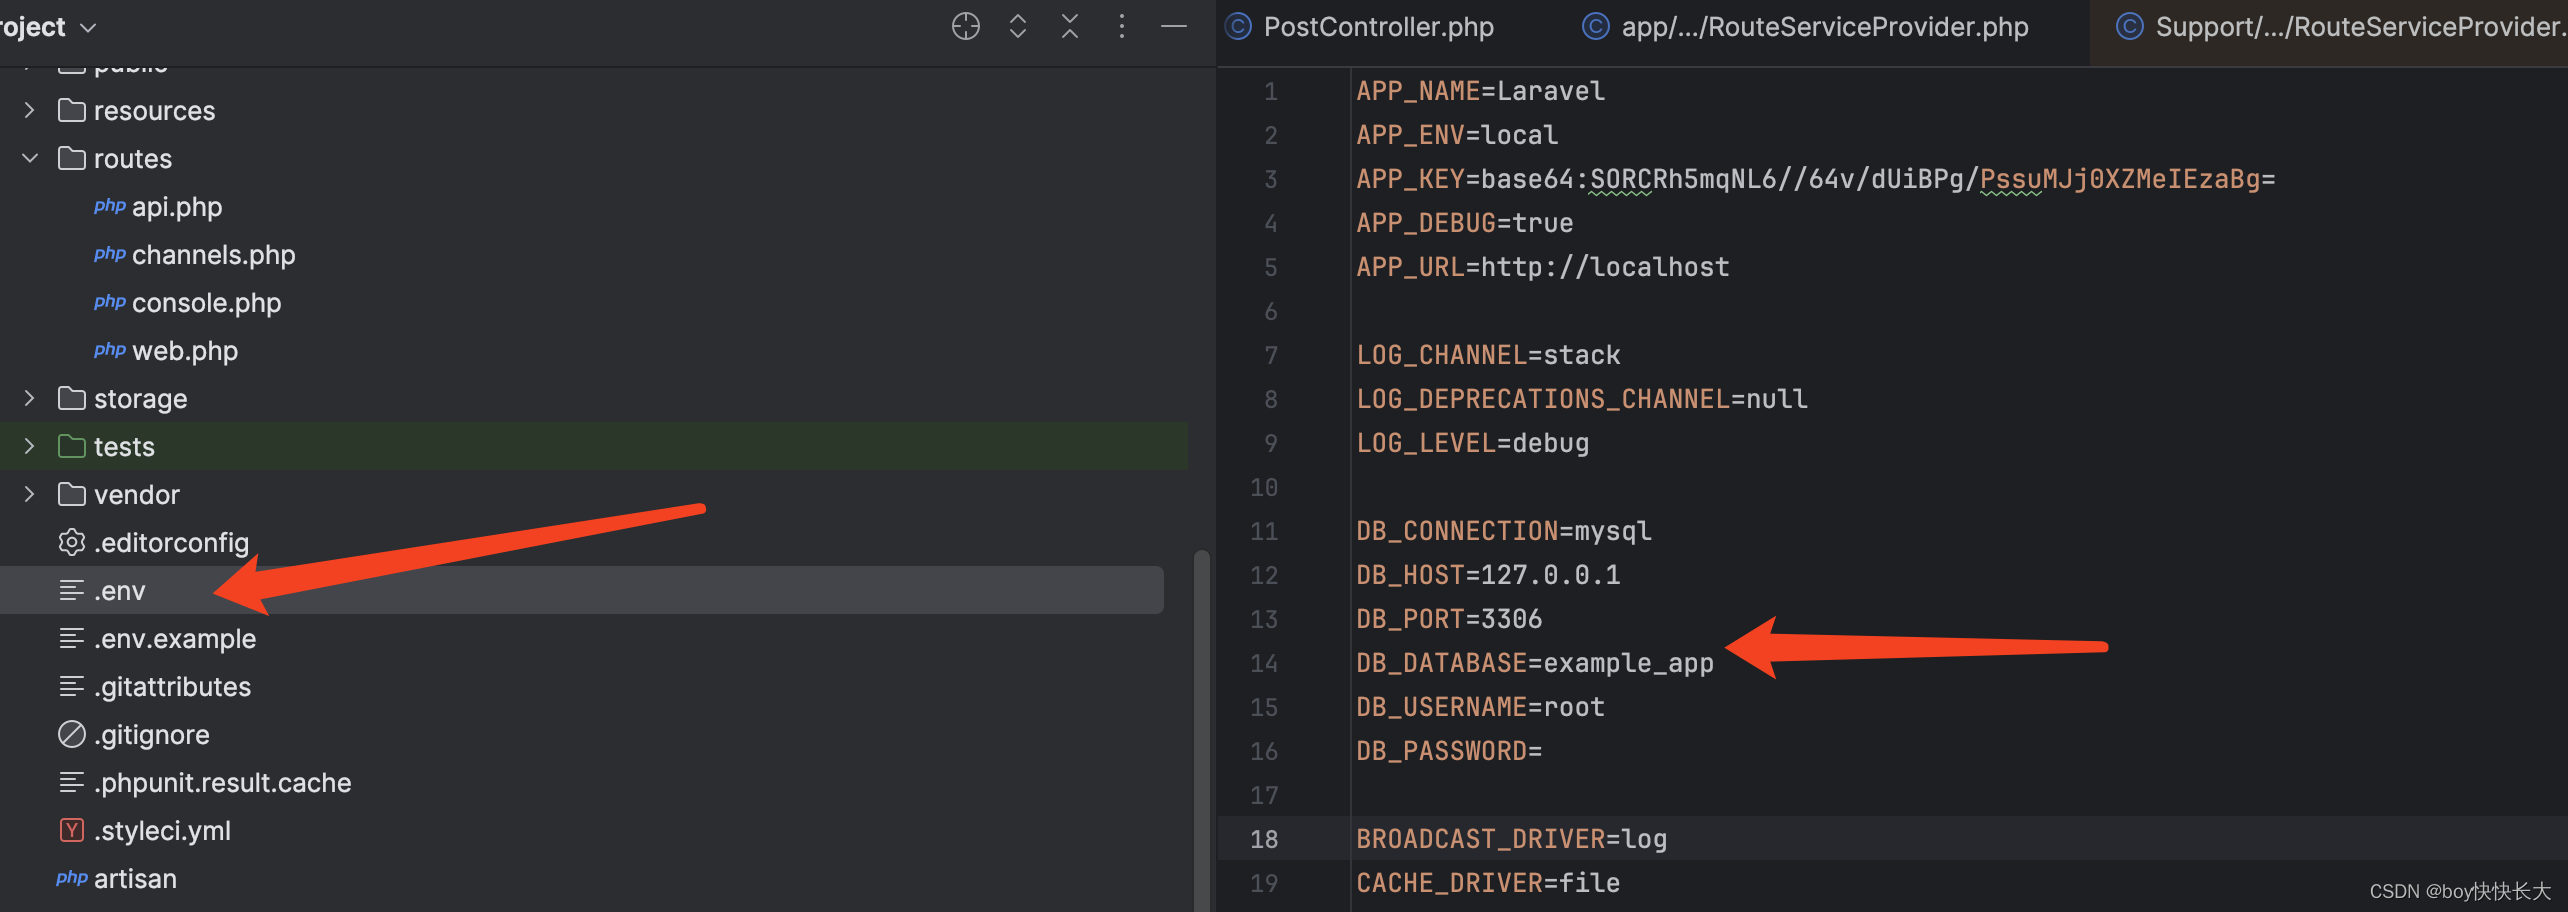Screen dimensions: 2568x912
Task: Click the text file icon of .gitattributes
Action: 71,686
